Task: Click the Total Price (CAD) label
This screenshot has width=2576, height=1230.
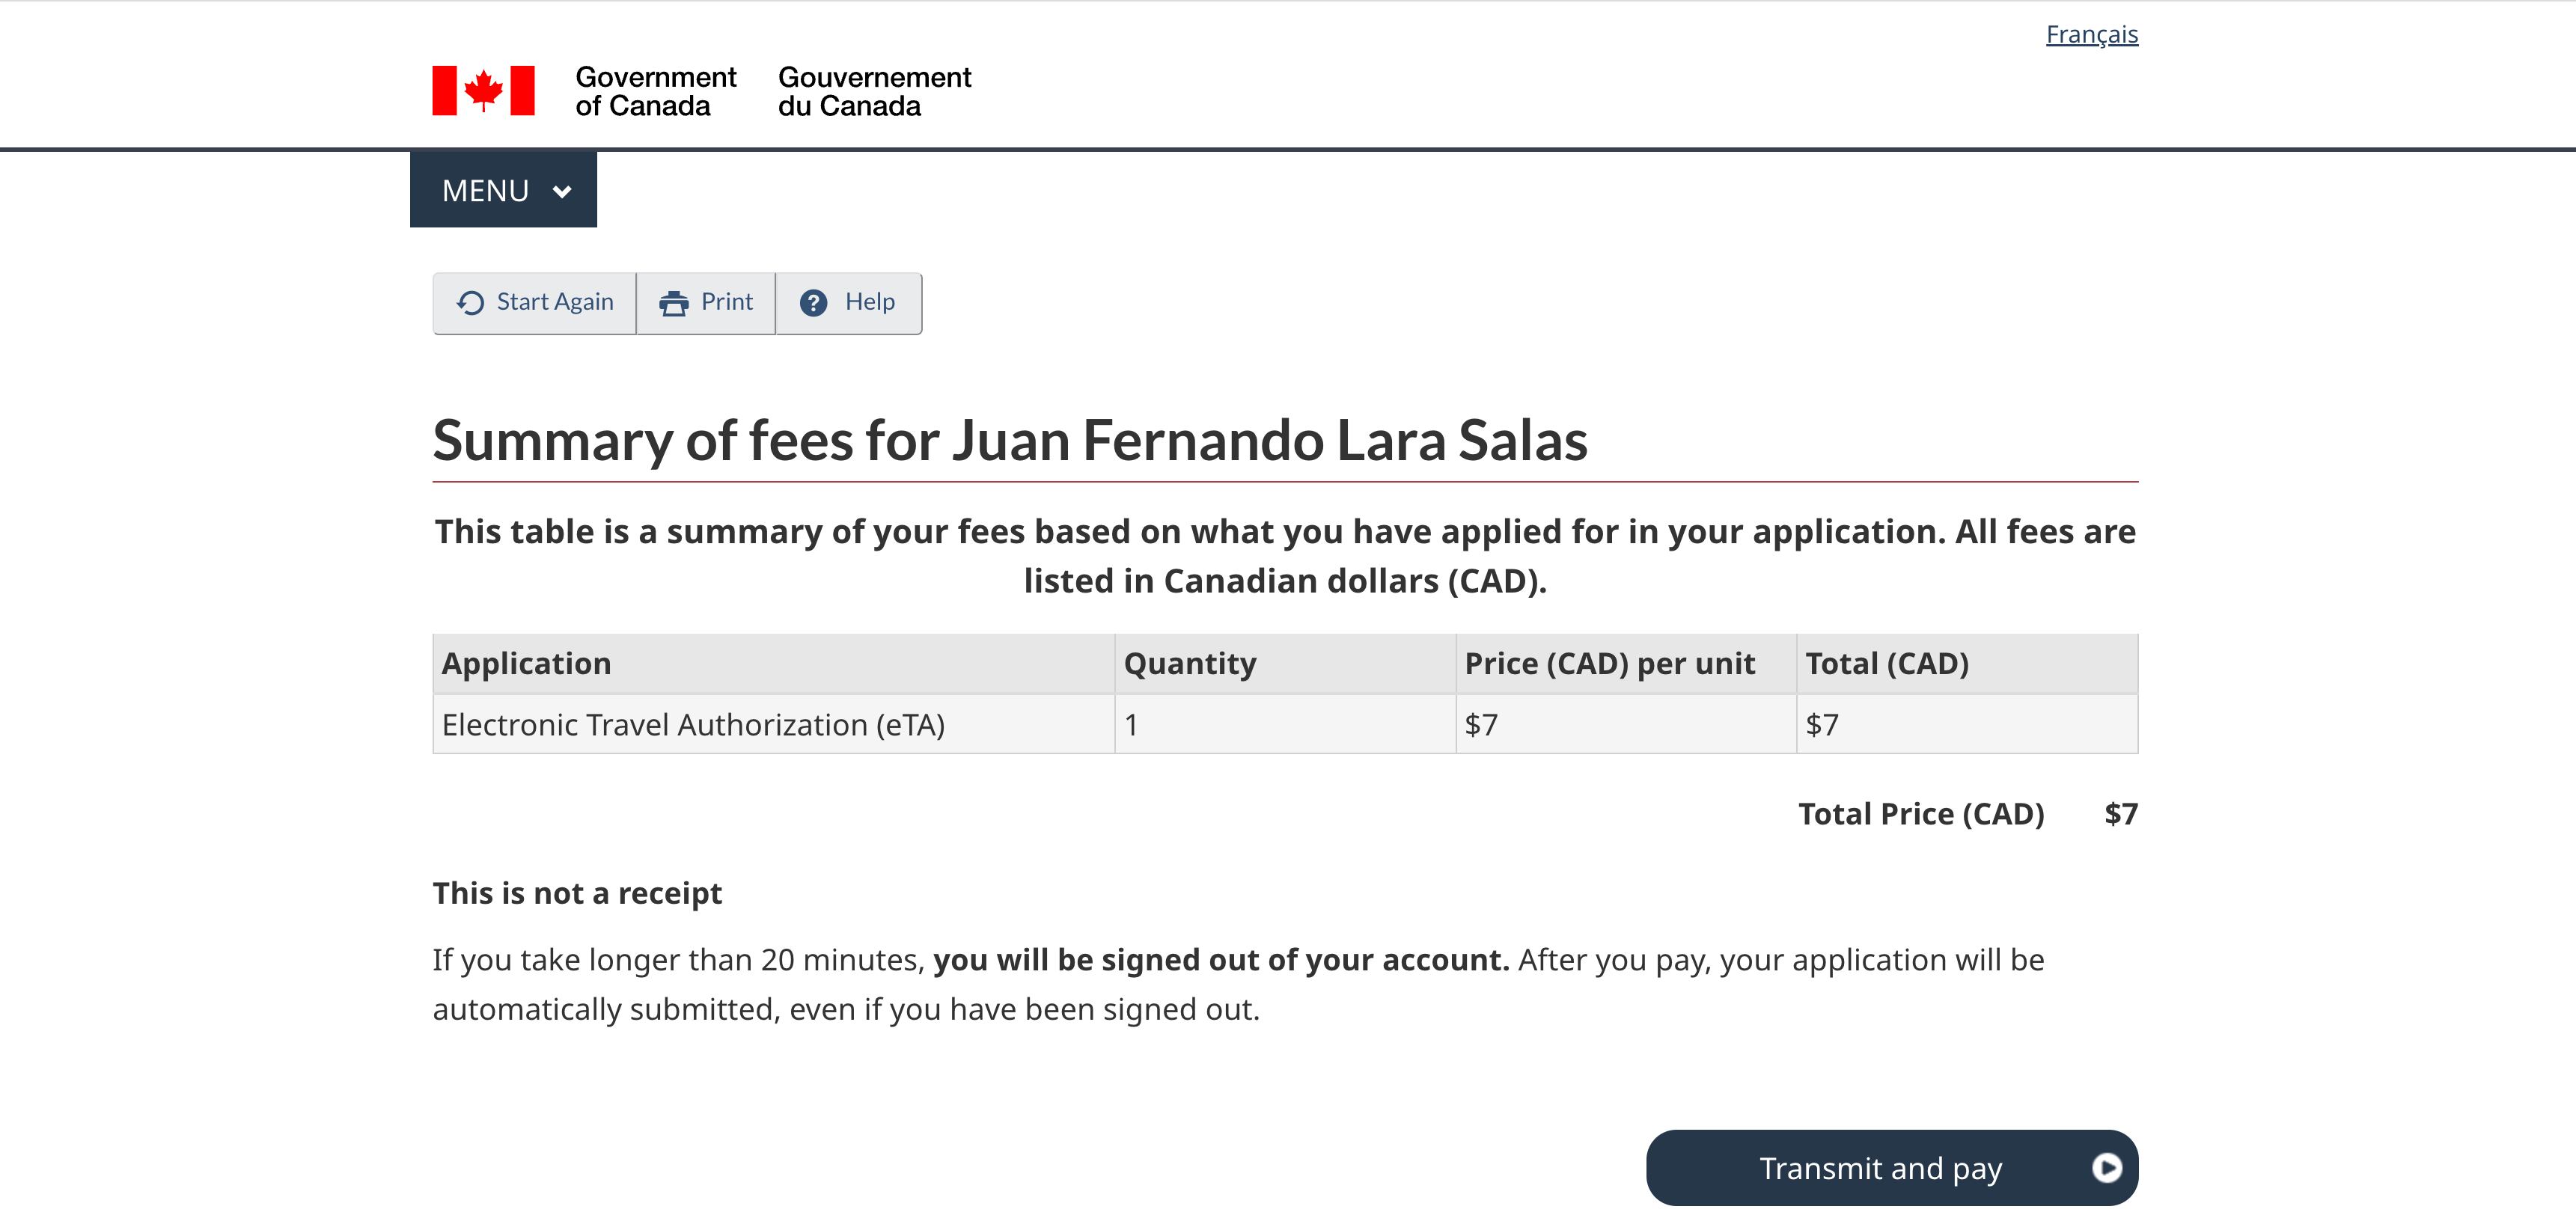Action: tap(1921, 814)
